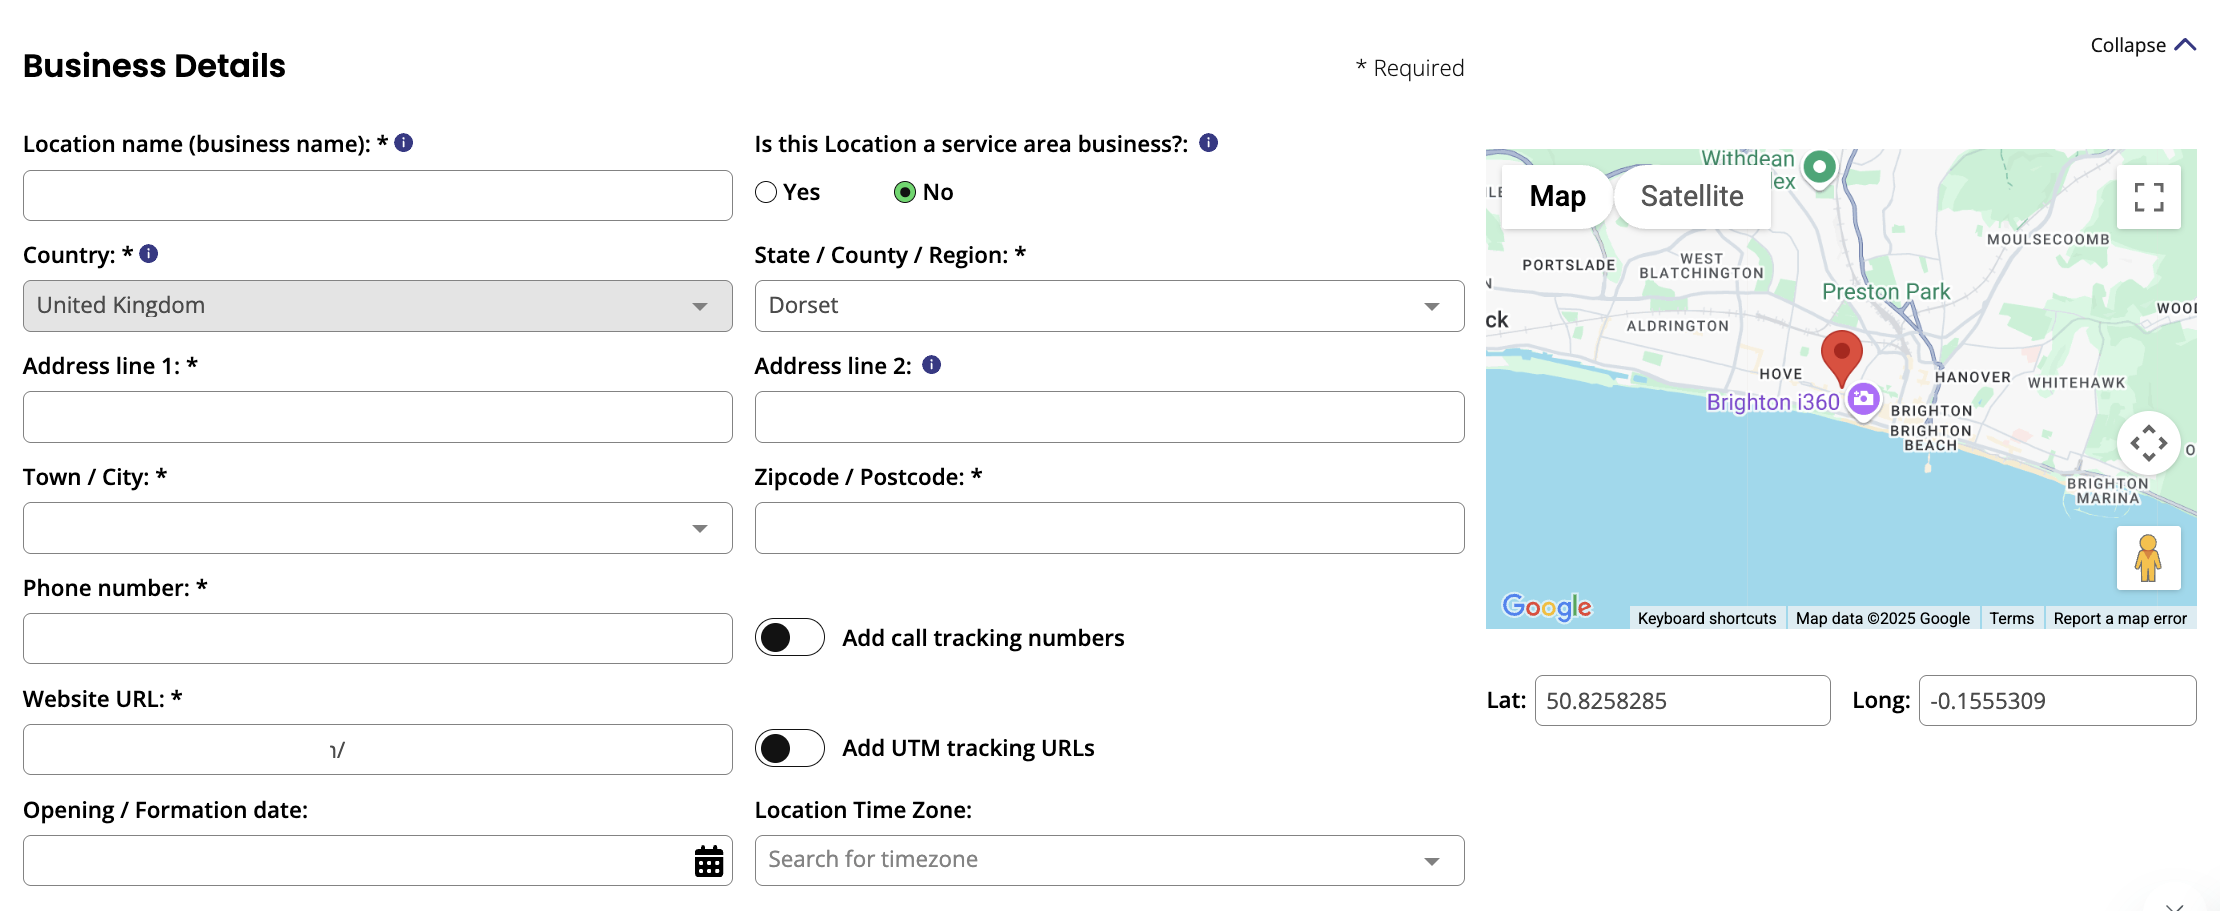Open info icon beside Address line 2
This screenshot has height=911, width=2220.
[x=931, y=365]
